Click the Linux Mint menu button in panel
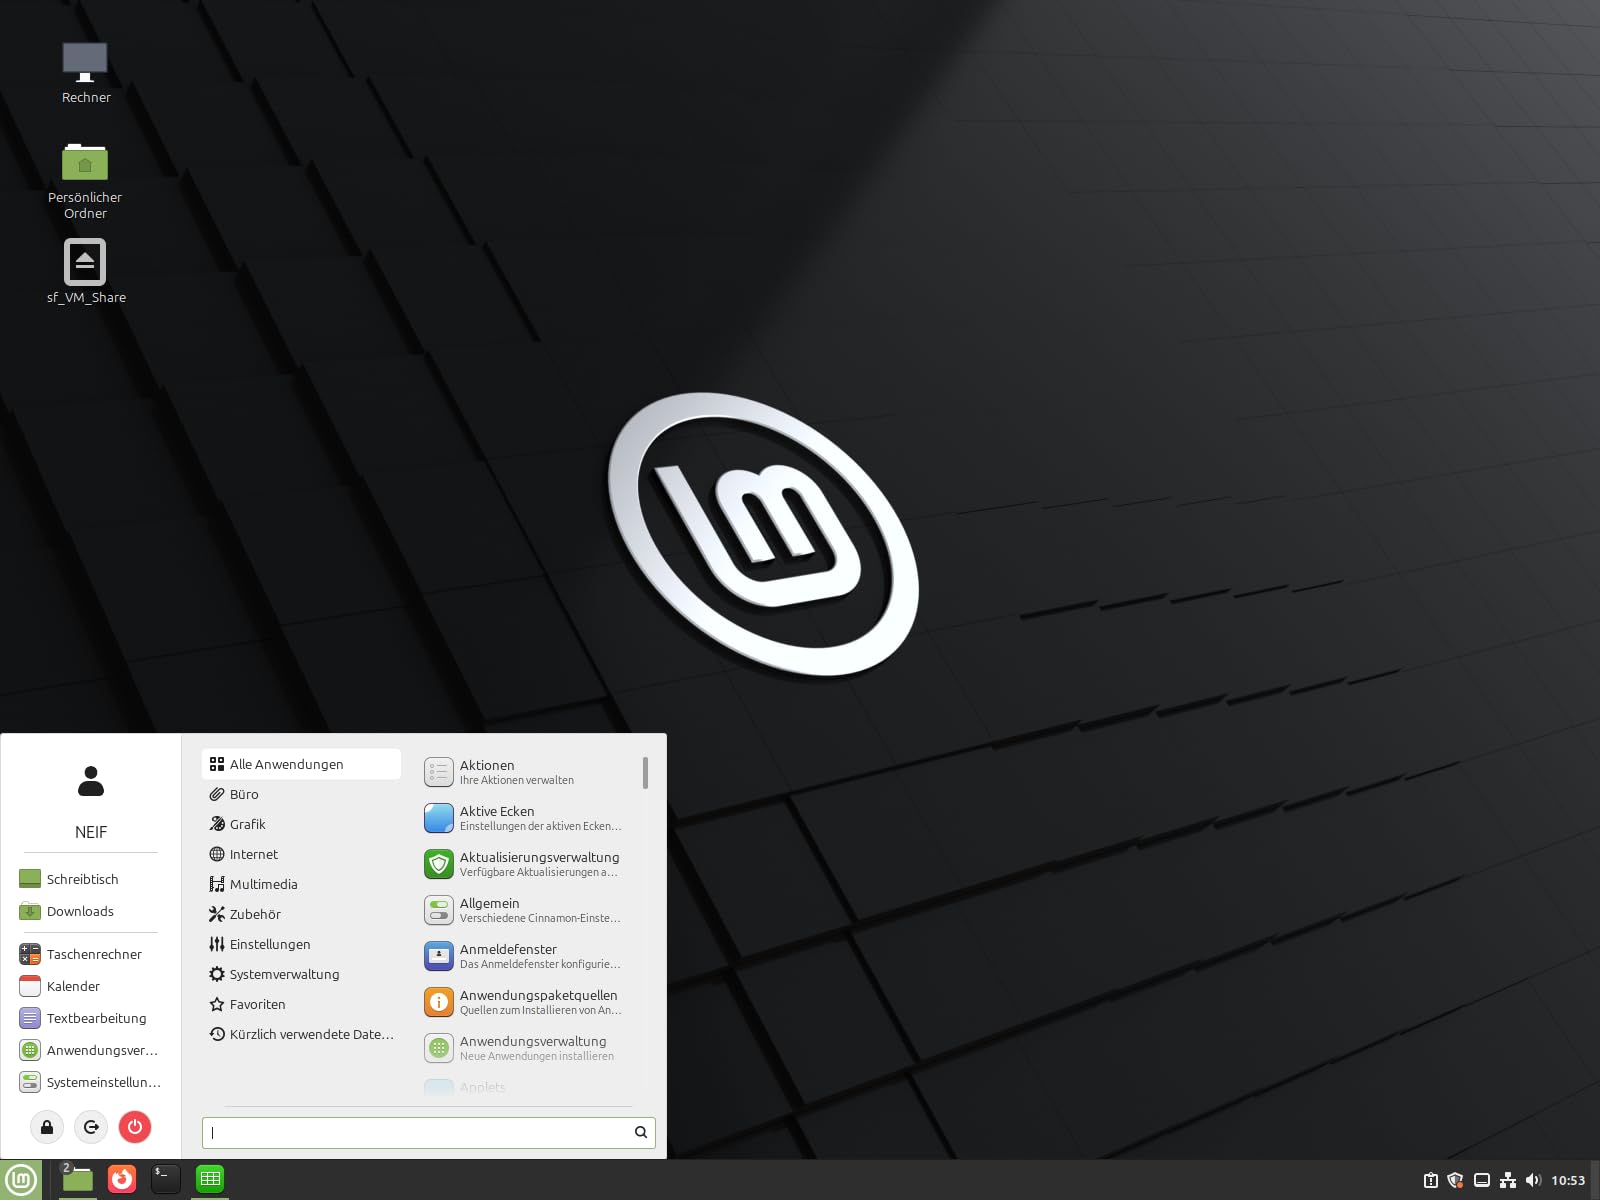 pyautogui.click(x=21, y=1180)
